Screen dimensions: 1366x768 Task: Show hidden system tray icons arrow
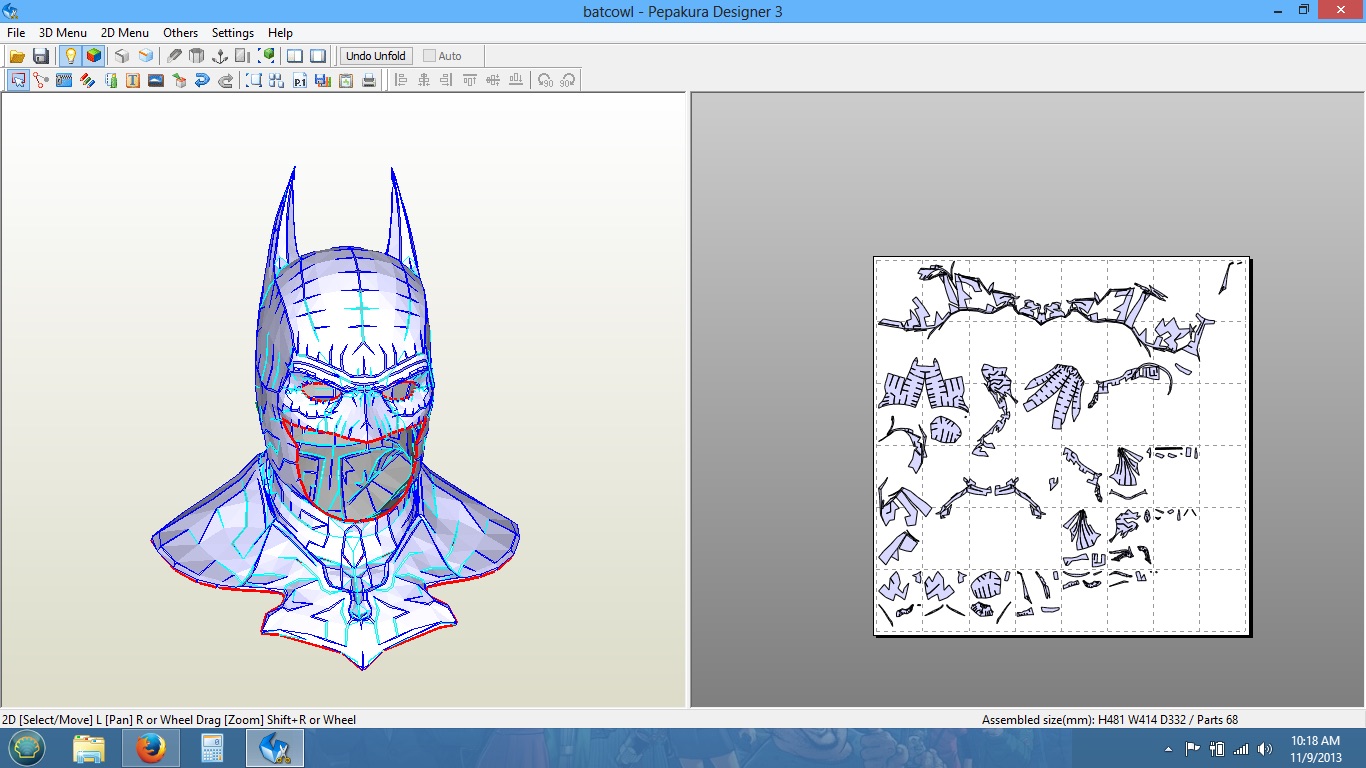point(1168,749)
